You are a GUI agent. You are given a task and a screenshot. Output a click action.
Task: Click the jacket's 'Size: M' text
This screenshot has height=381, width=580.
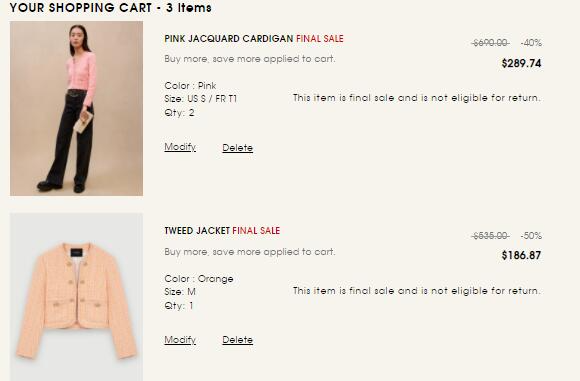pos(180,292)
